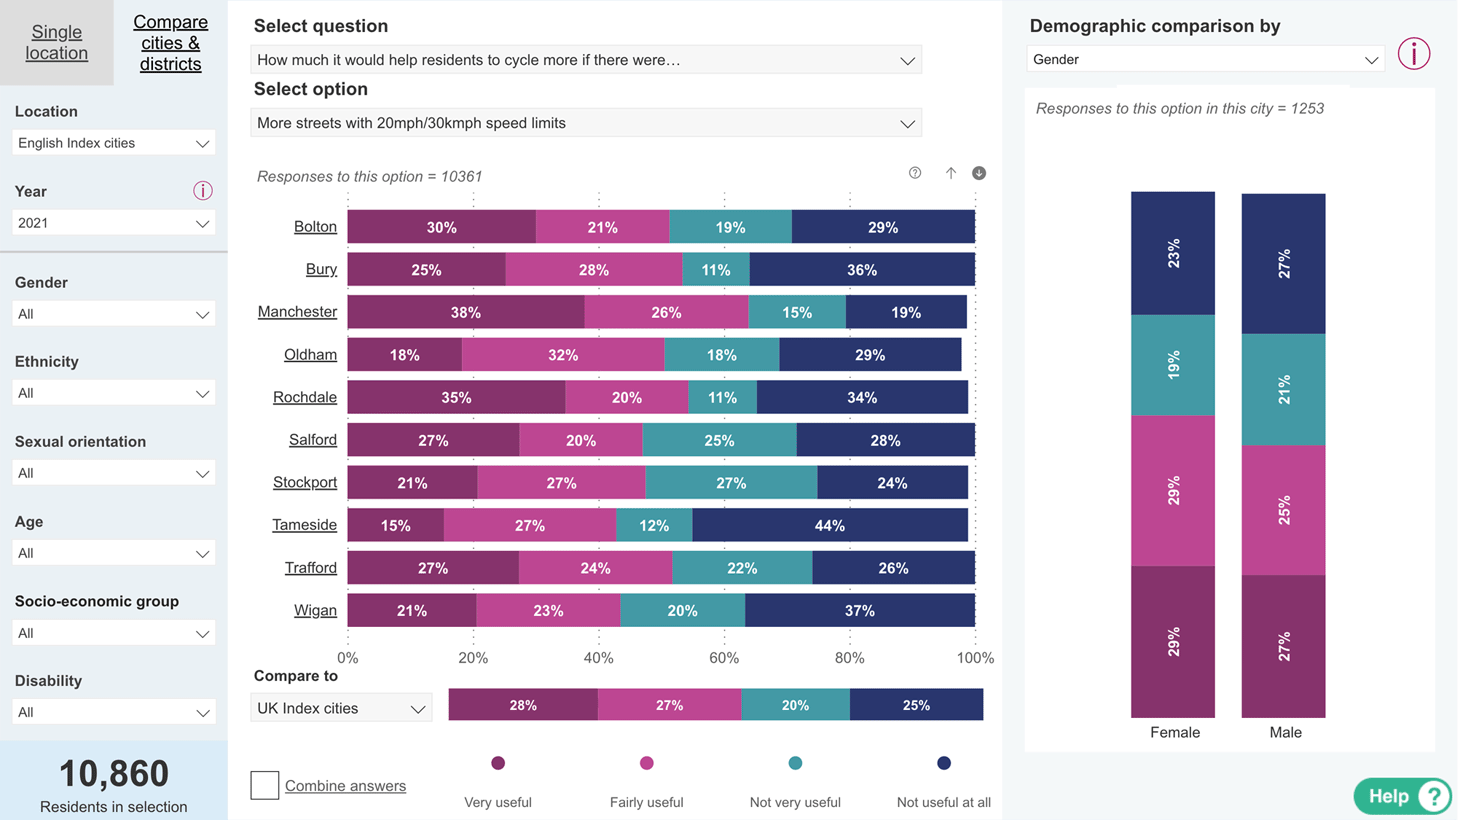Open the Demographic comparison Gender dropdown
The width and height of the screenshot is (1460, 820).
pos(1205,59)
